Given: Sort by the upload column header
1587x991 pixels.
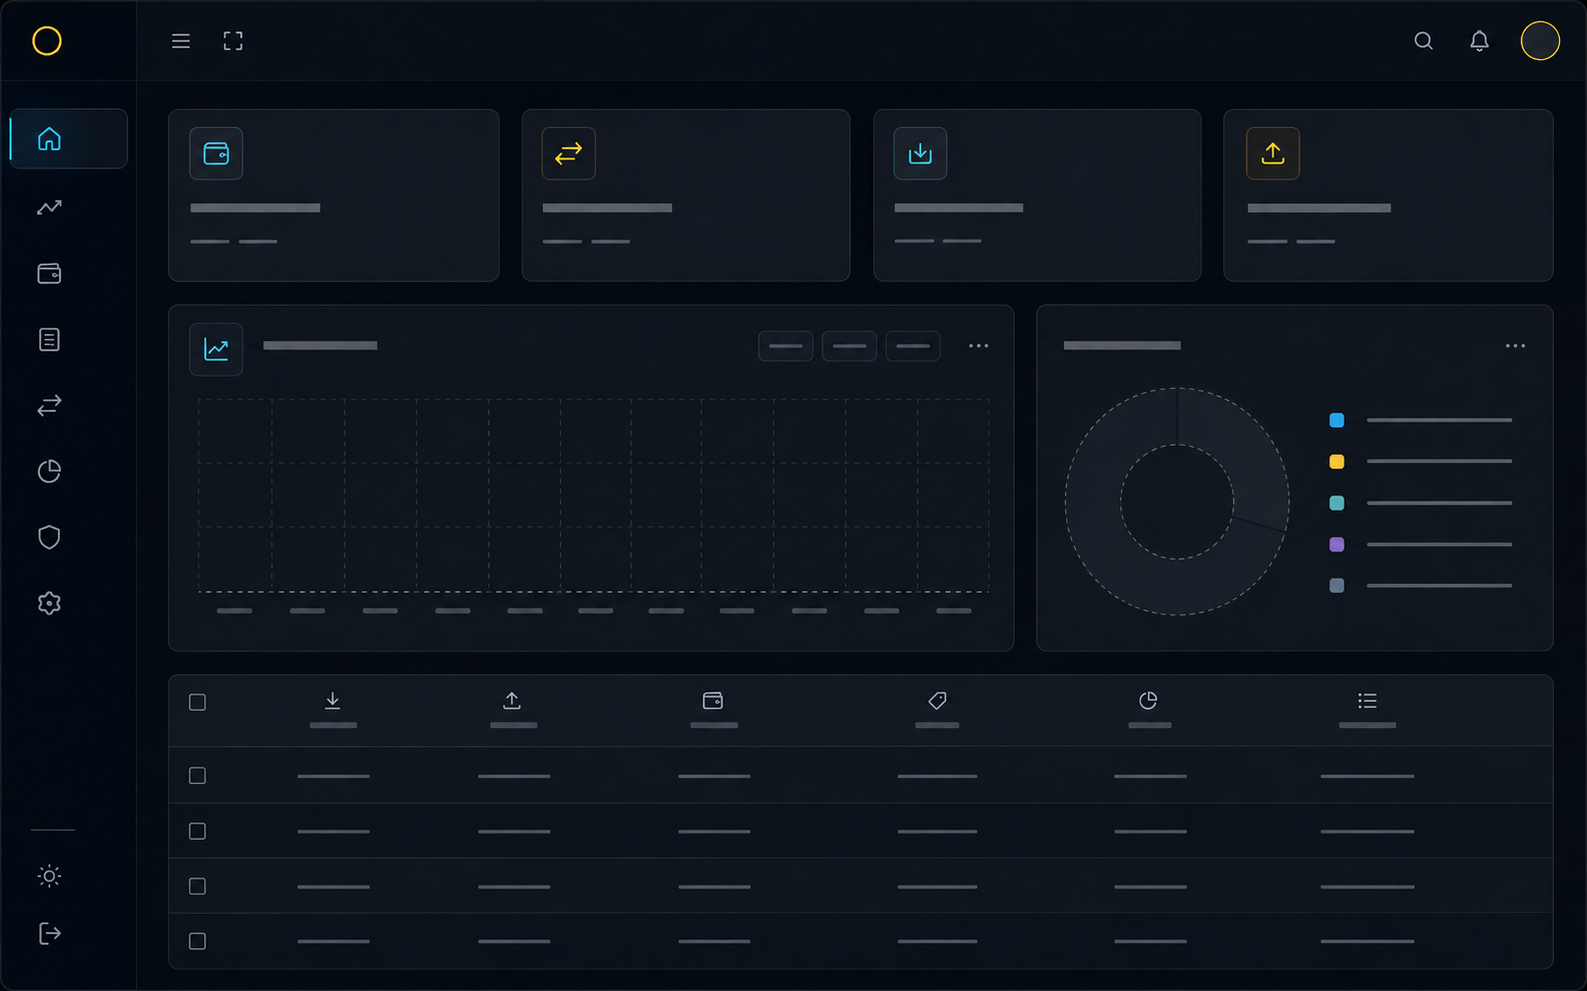Looking at the screenshot, I should 513,709.
